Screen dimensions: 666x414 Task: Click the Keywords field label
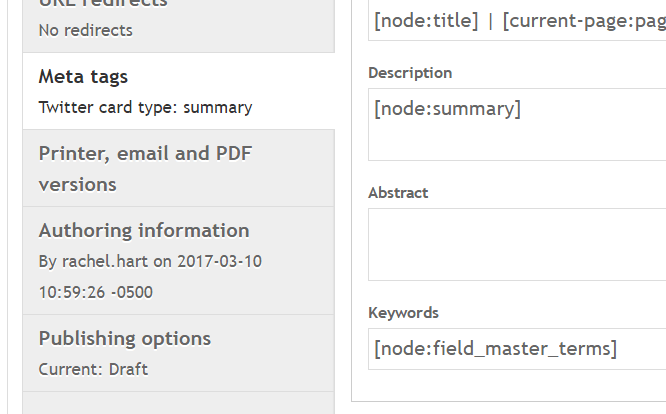click(403, 312)
